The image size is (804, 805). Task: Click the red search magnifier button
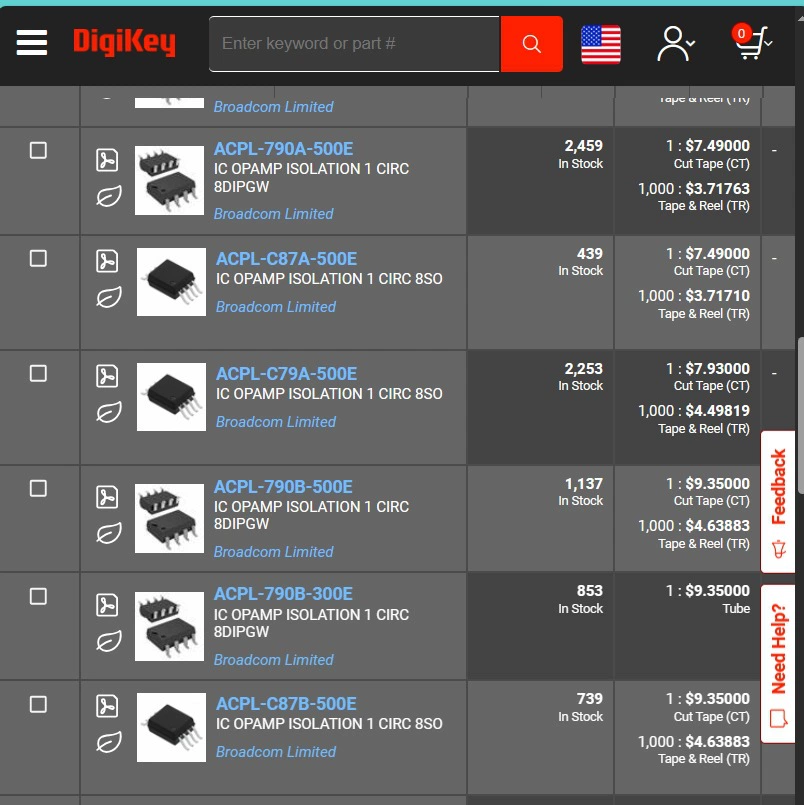click(531, 44)
